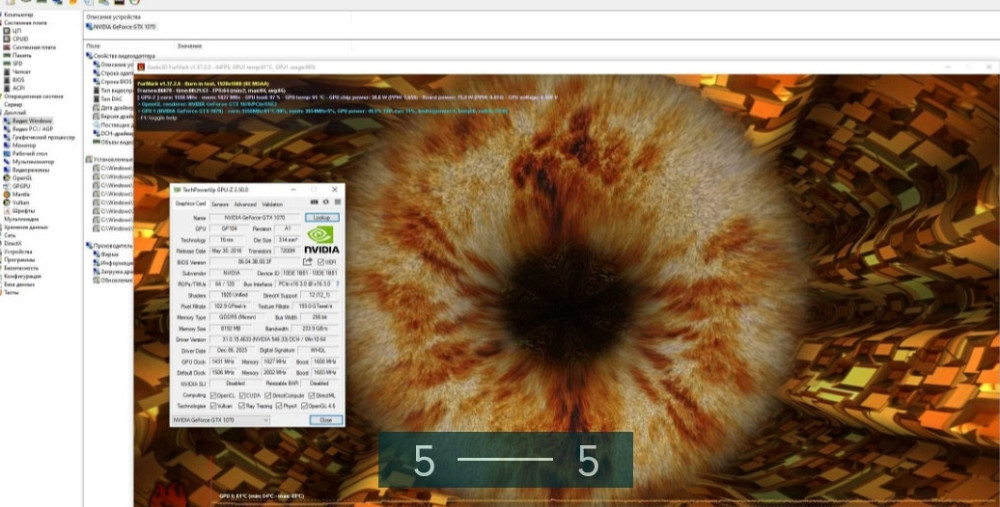
Task: Click the GPU-Z refresh icon
Action: point(325,203)
